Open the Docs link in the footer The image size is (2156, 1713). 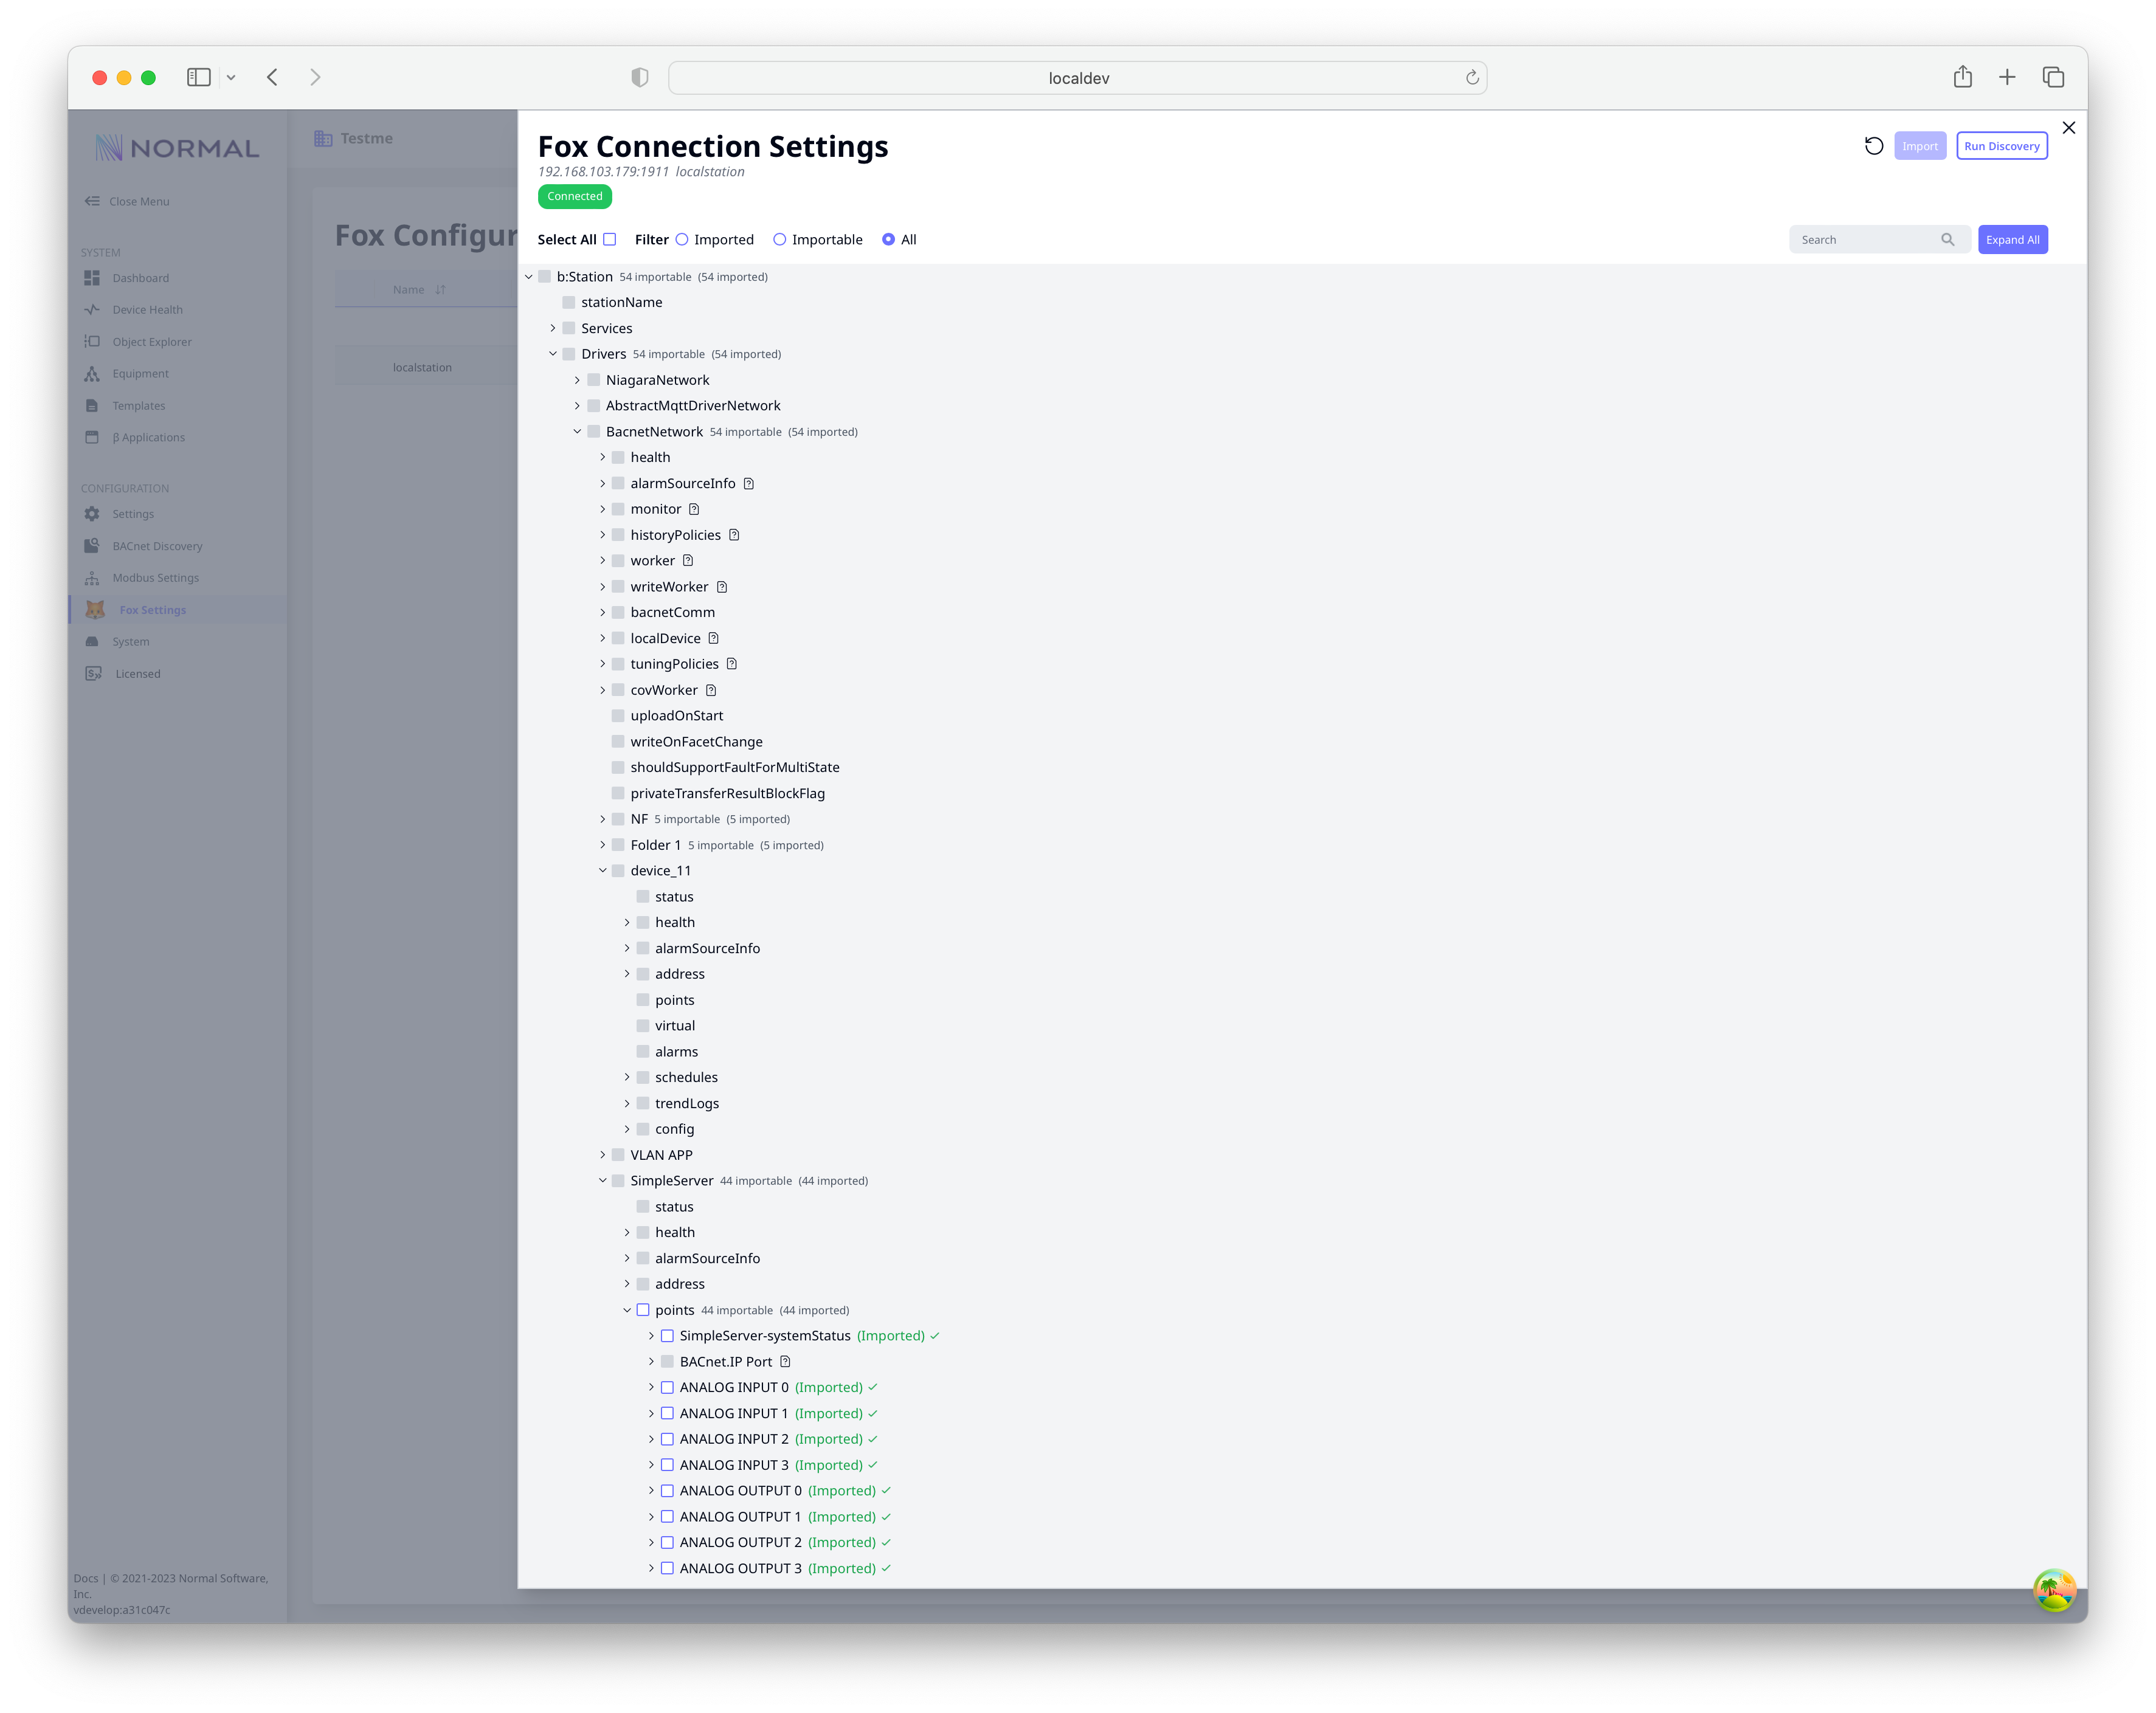[x=85, y=1579]
